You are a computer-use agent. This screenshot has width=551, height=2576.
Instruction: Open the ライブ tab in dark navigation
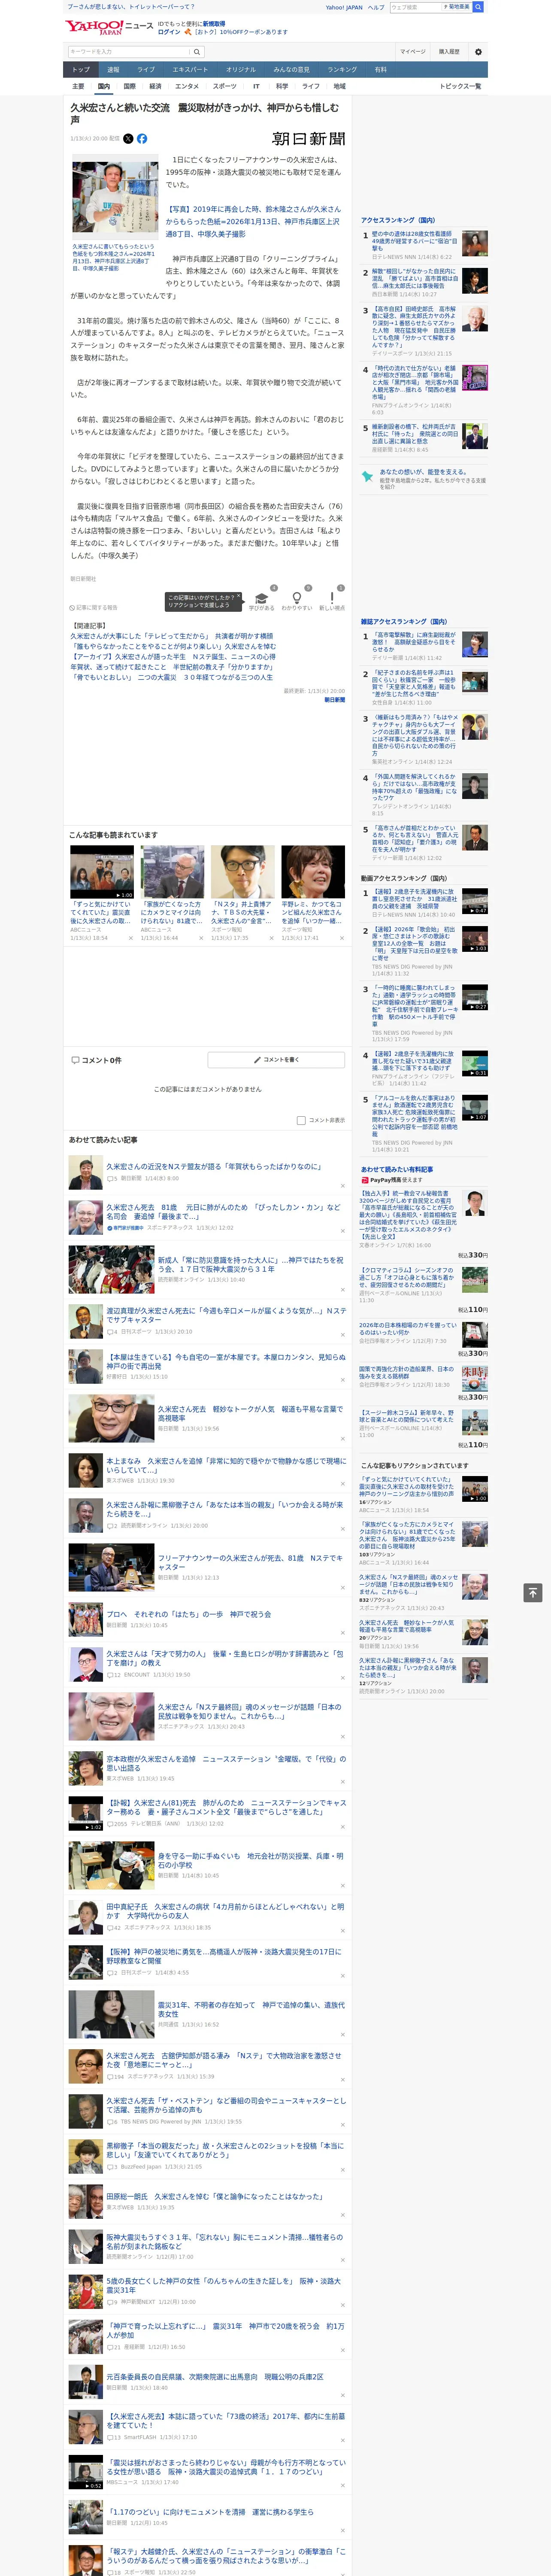146,70
